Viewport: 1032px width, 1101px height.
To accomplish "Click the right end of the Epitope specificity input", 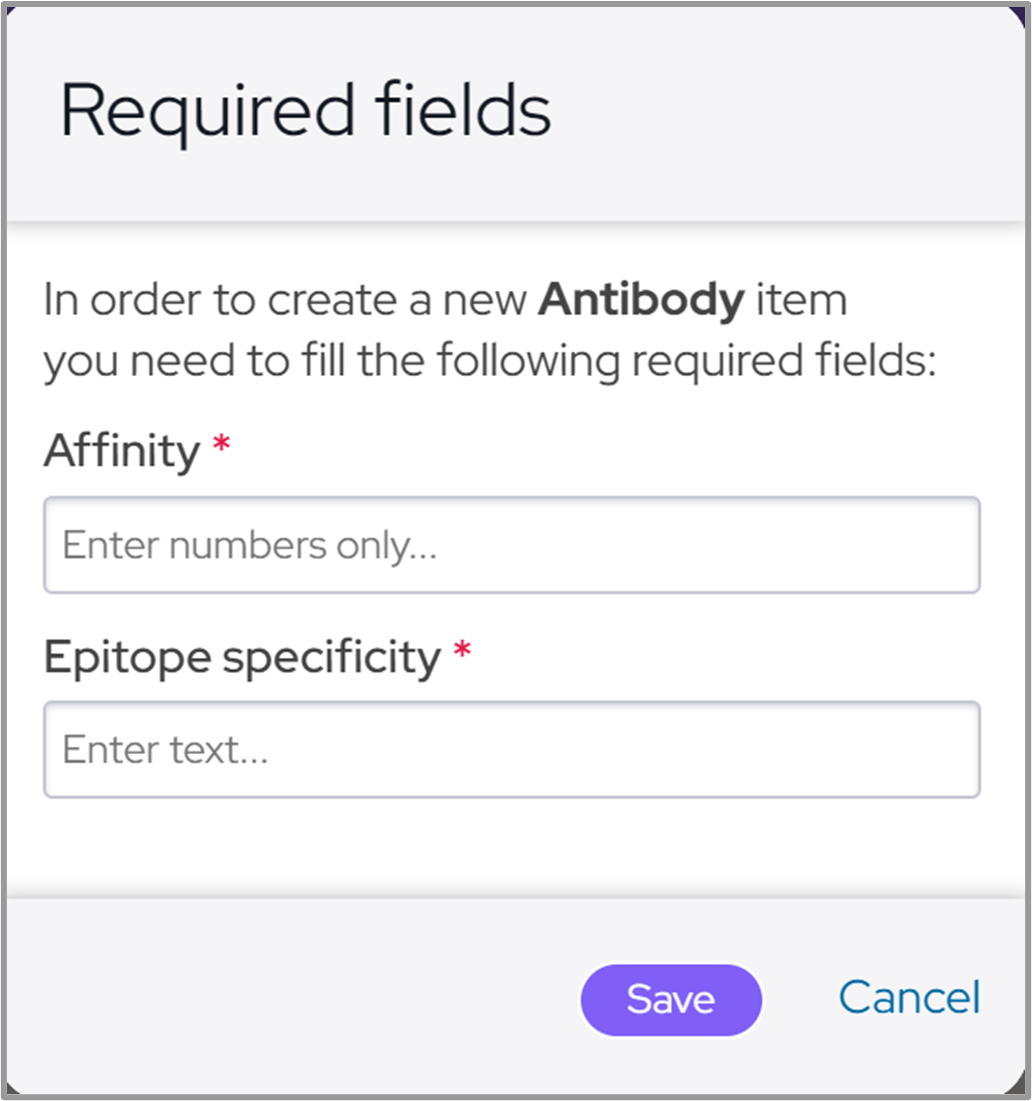I will [940, 749].
